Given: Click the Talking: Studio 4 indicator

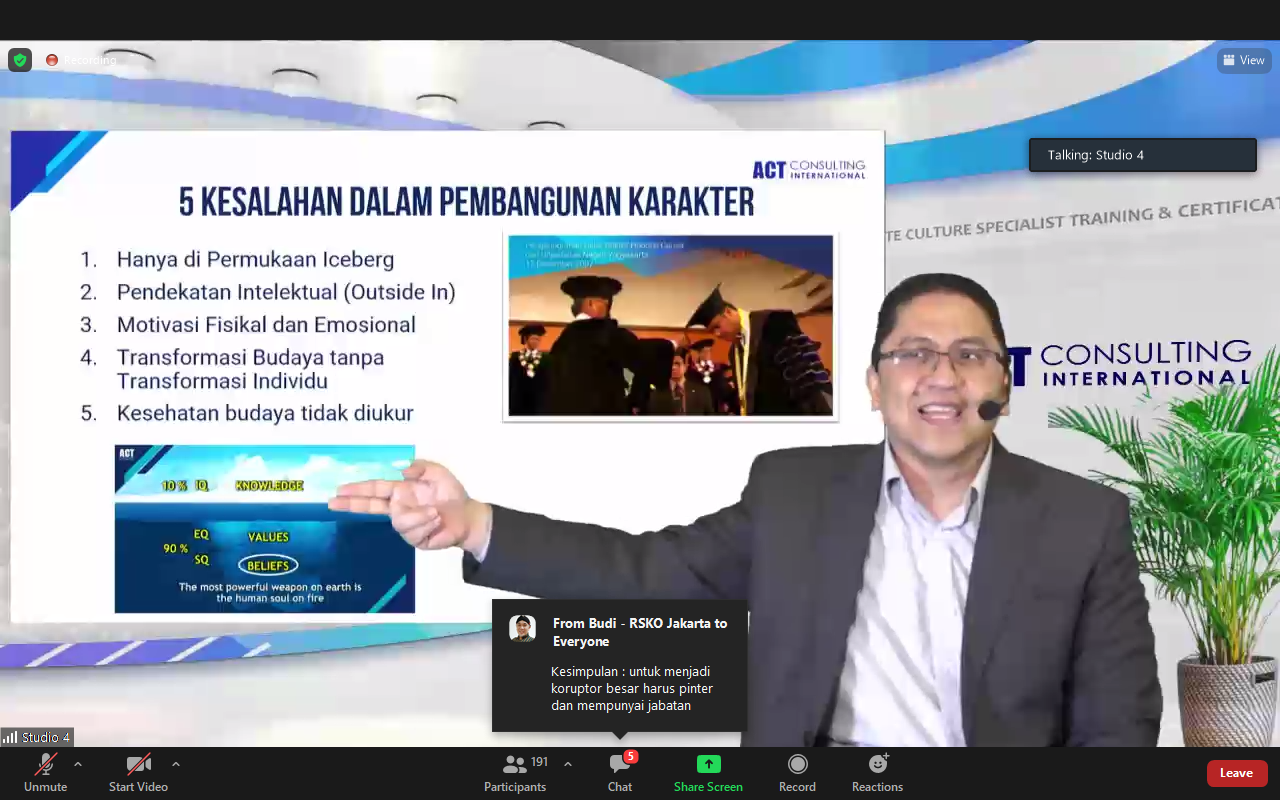Looking at the screenshot, I should (1142, 155).
